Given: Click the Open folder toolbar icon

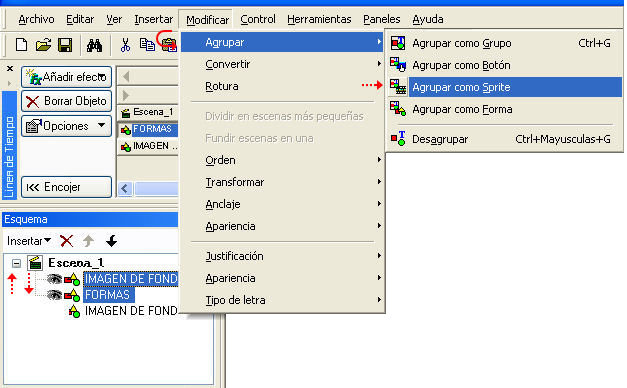Looking at the screenshot, I should coord(43,44).
